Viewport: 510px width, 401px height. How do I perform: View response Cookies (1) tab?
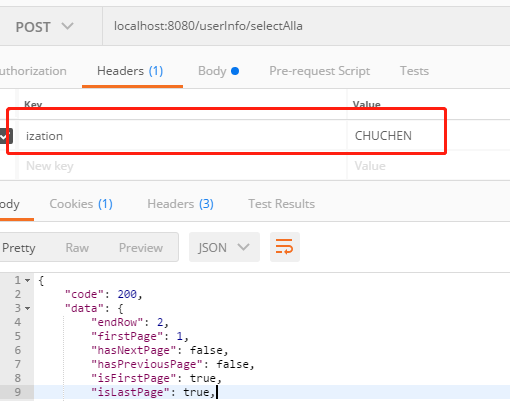[x=81, y=204]
